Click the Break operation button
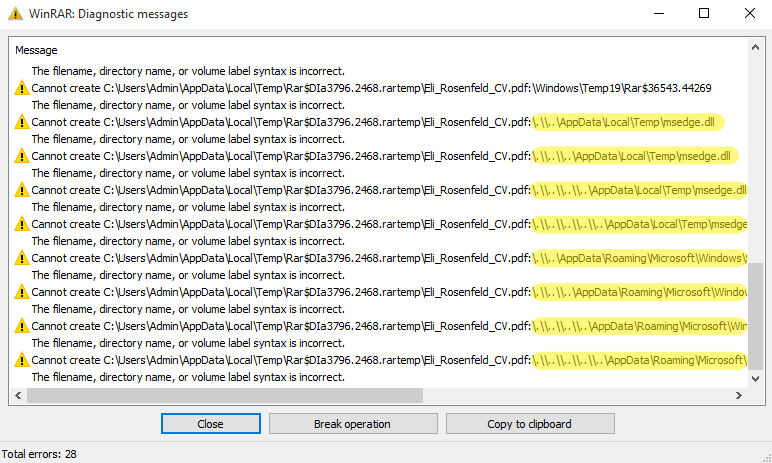Screen dimensions: 772x463 pyautogui.click(x=353, y=424)
